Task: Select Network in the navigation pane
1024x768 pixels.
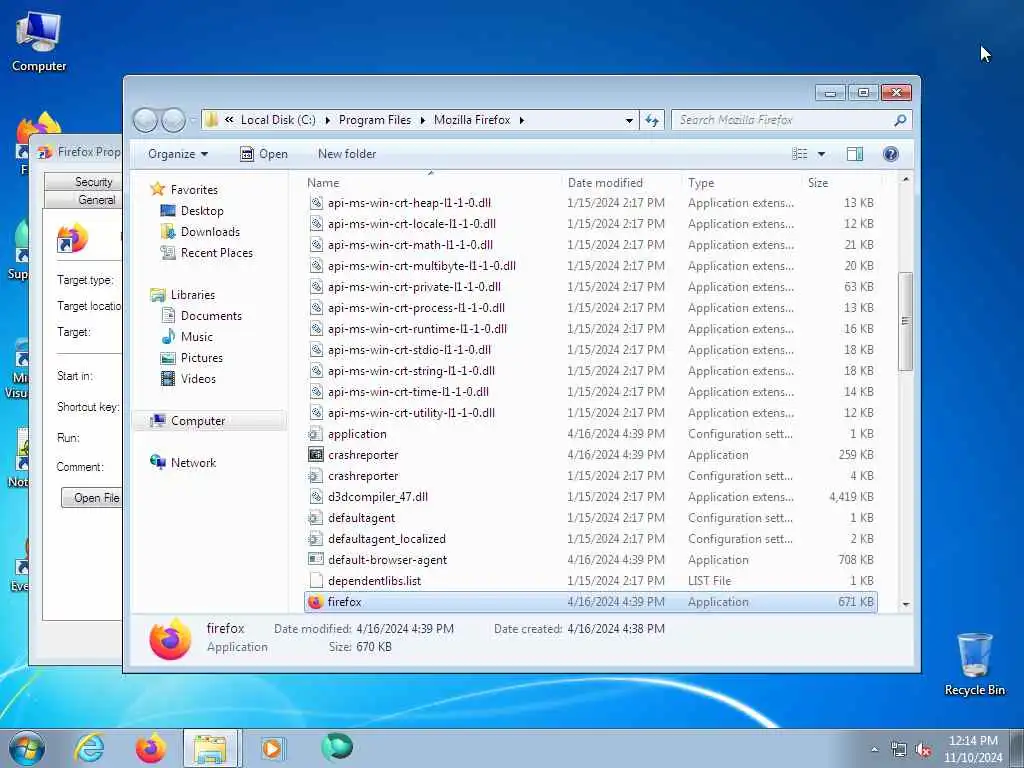Action: tap(193, 463)
